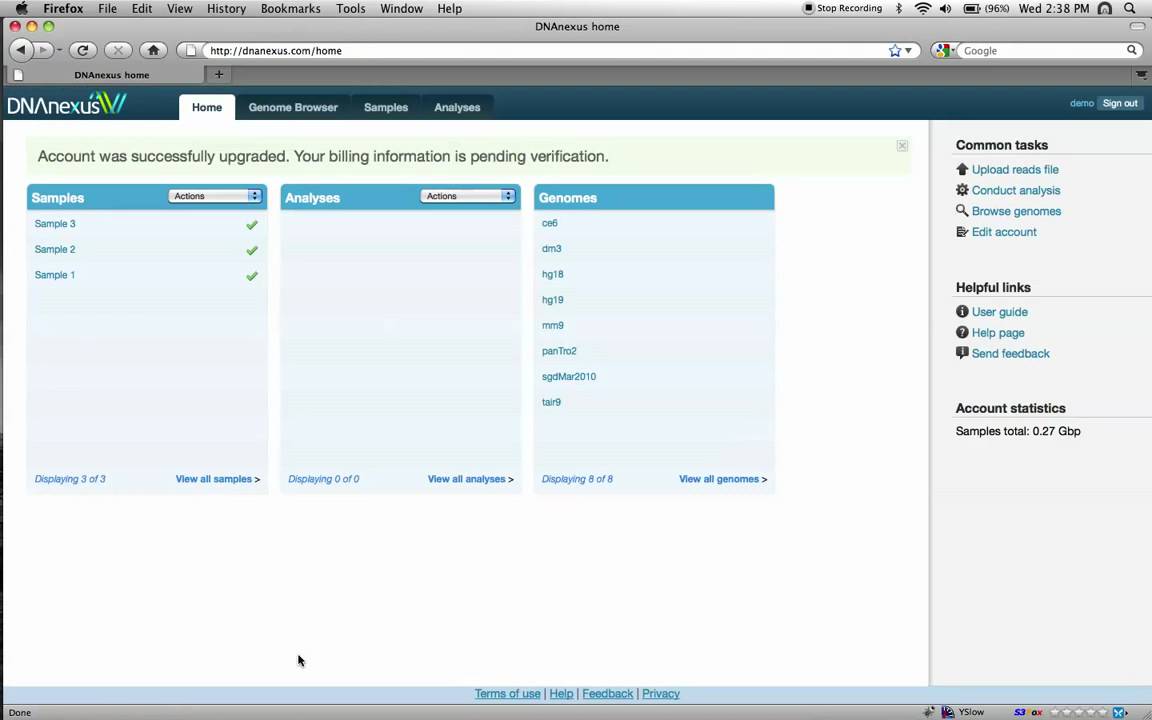Open View all samples link
Viewport: 1152px width, 720px height.
[217, 479]
